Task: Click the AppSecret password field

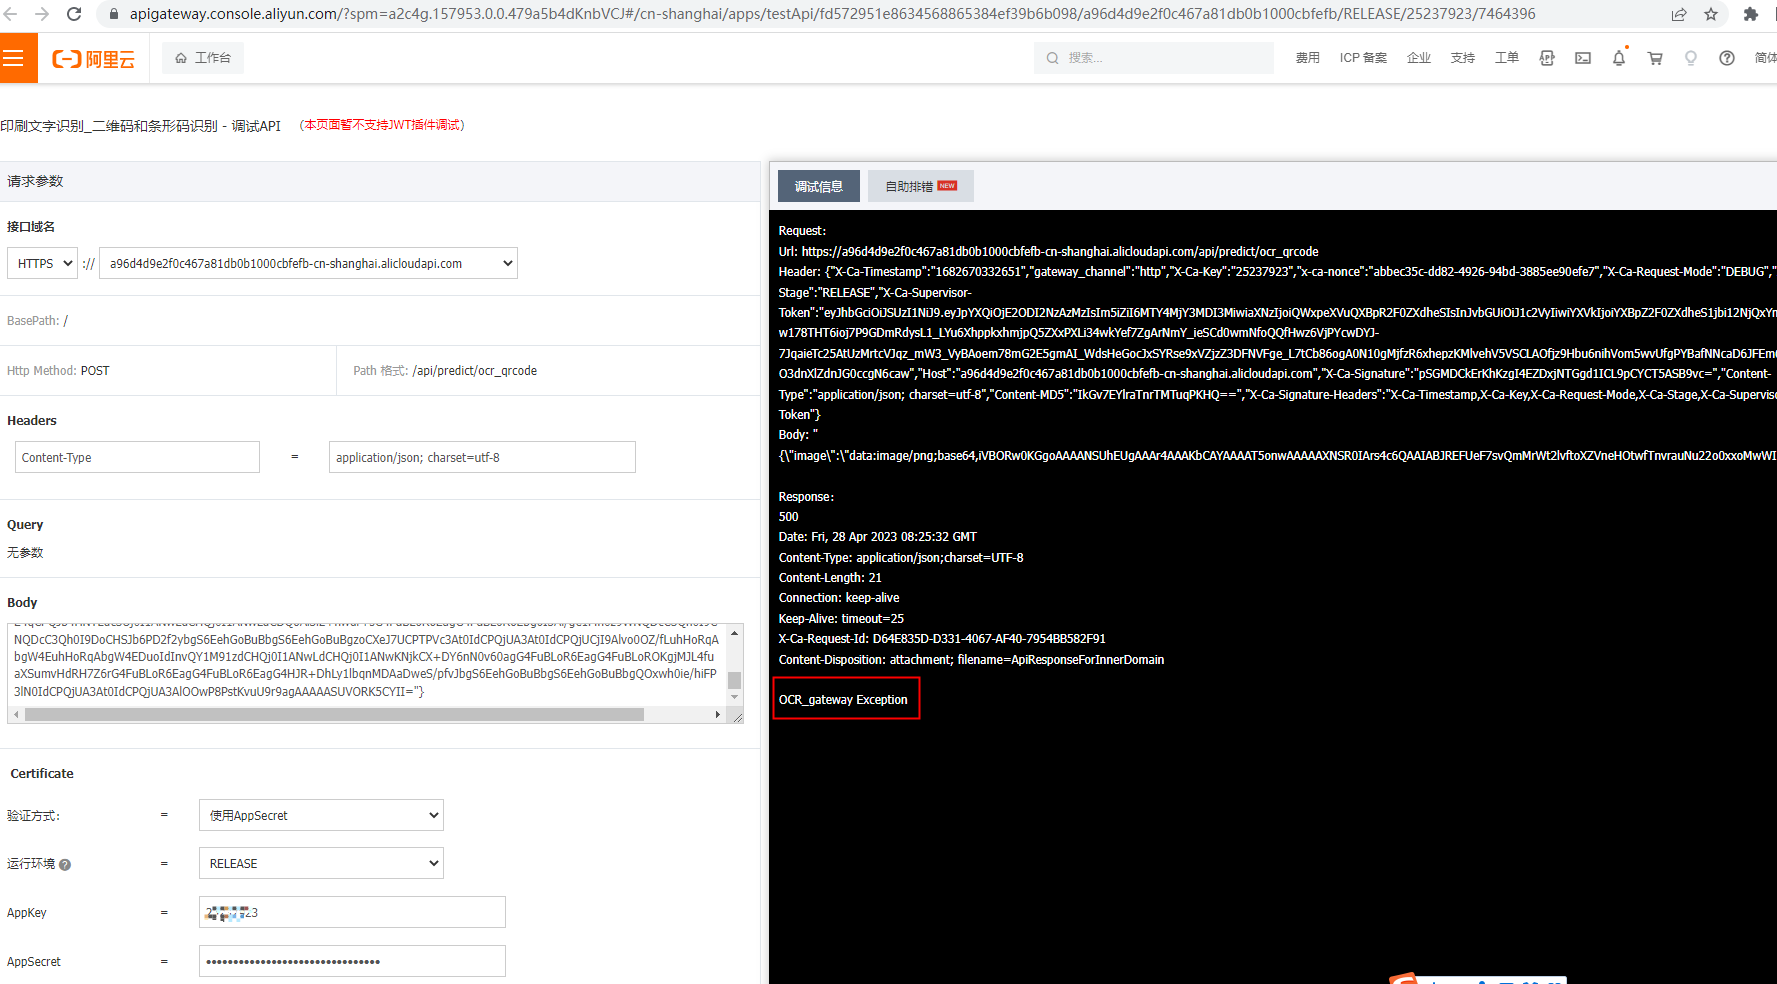Action: tap(352, 961)
